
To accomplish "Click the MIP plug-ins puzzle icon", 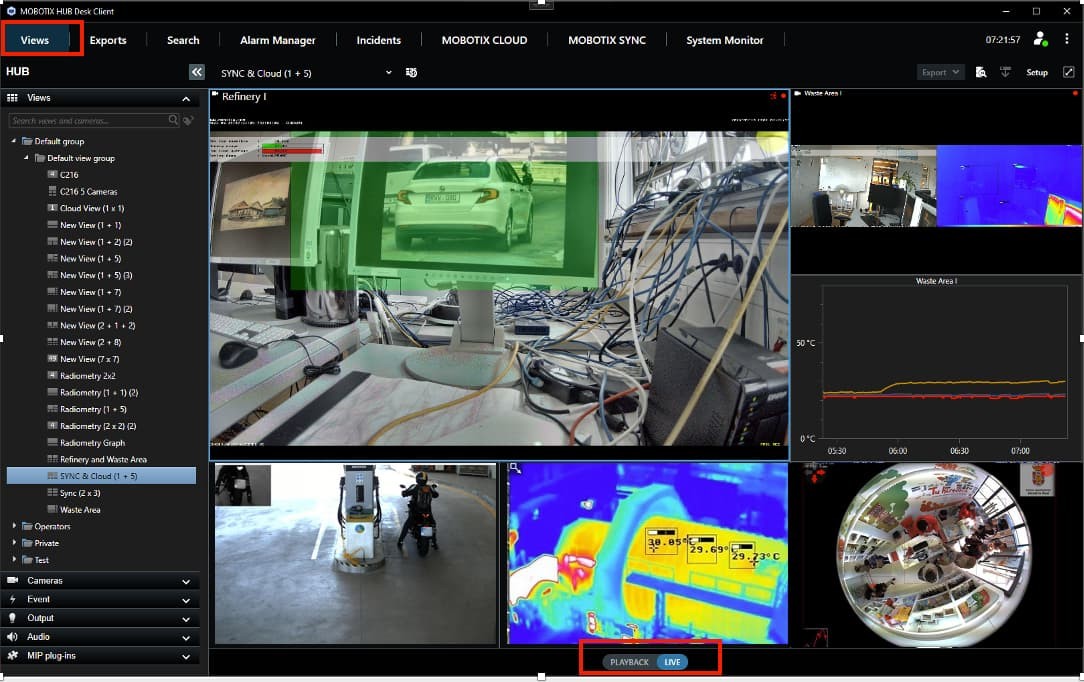I will click(x=12, y=655).
